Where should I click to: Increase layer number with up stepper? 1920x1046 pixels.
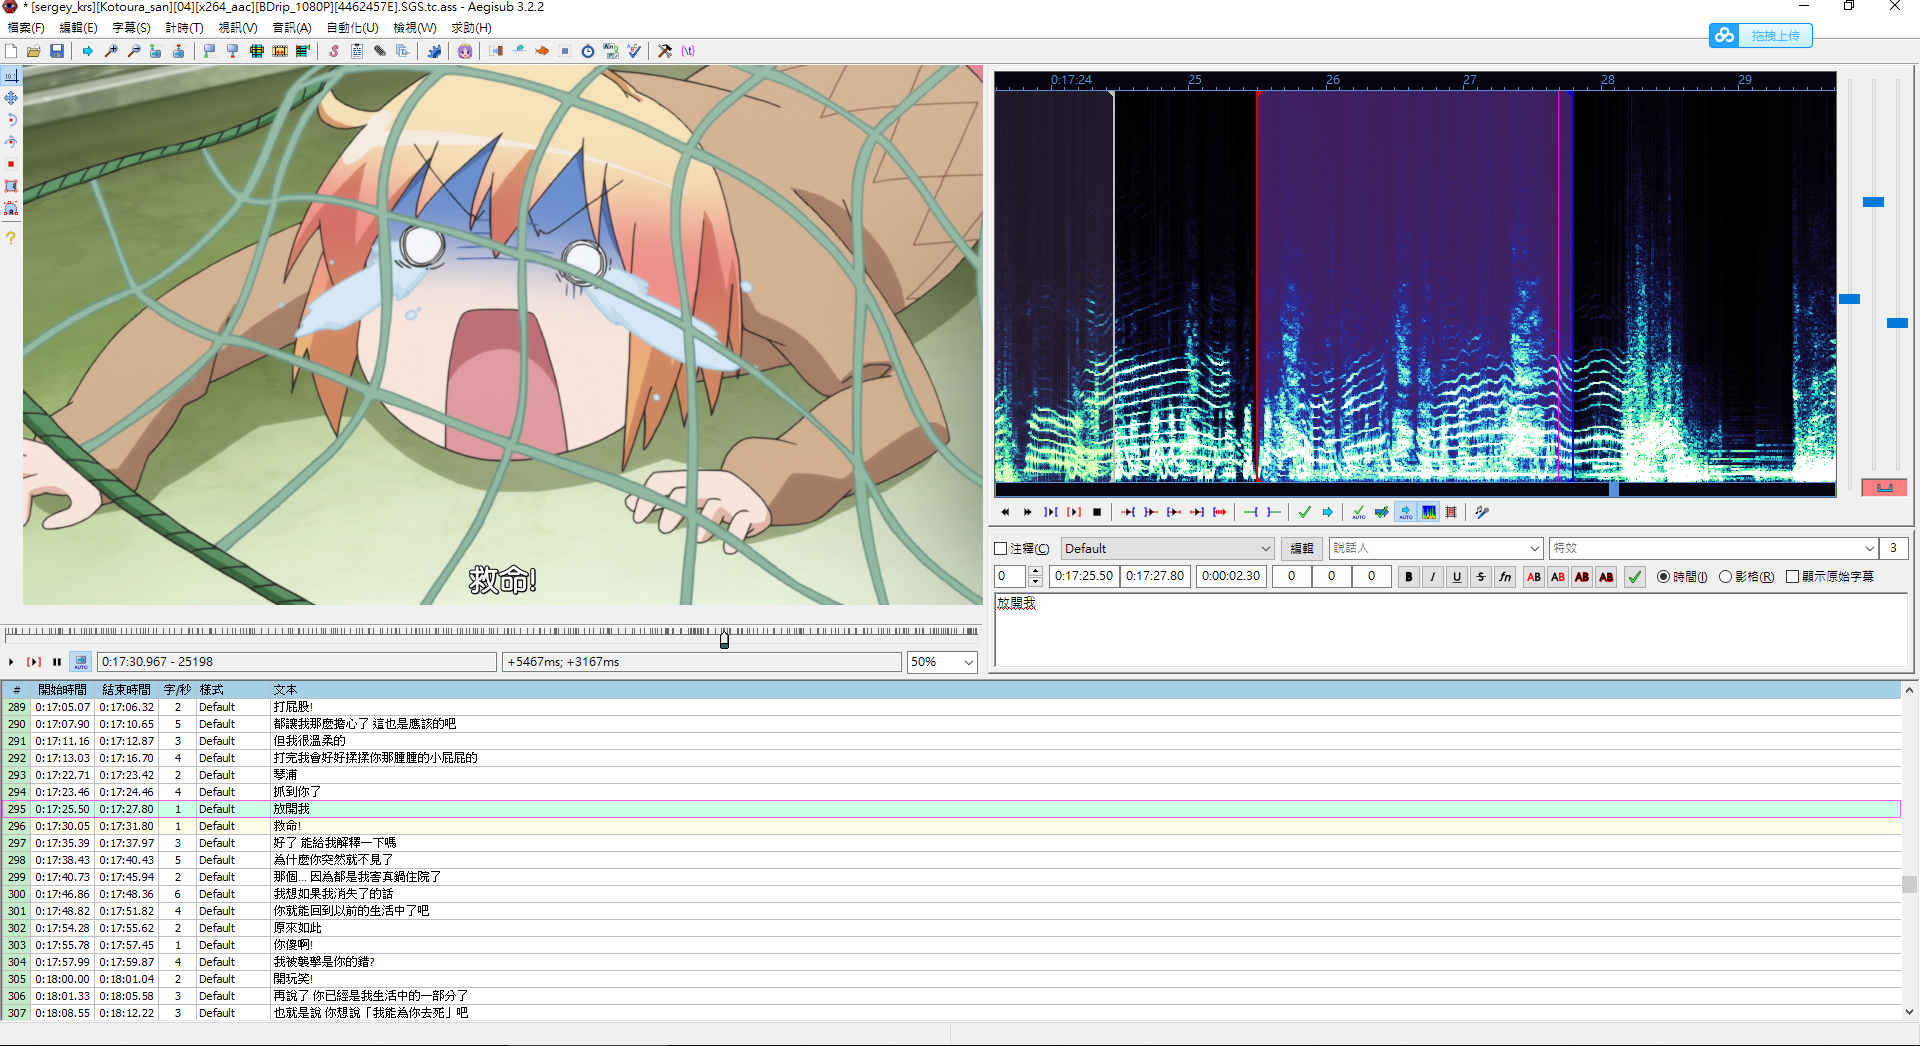[x=1035, y=571]
